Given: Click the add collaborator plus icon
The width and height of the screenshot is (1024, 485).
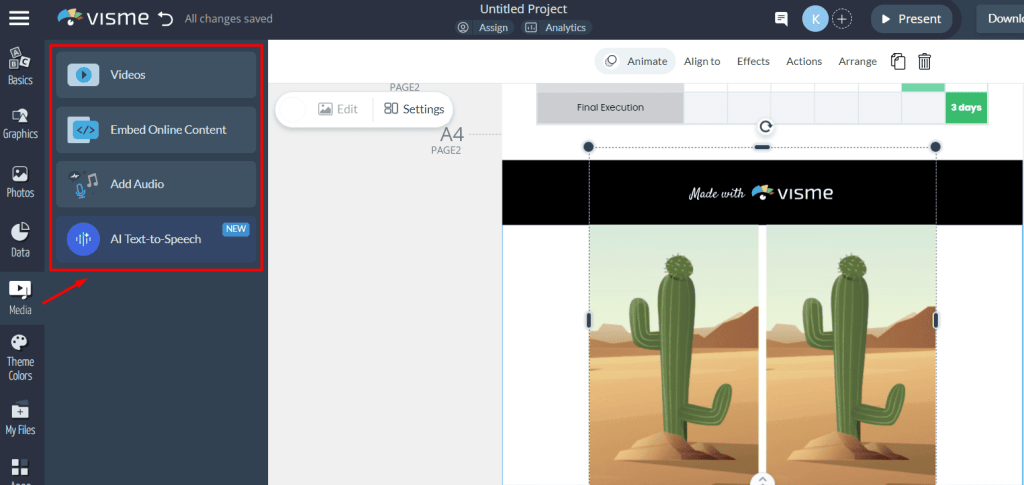Looking at the screenshot, I should coord(843,19).
